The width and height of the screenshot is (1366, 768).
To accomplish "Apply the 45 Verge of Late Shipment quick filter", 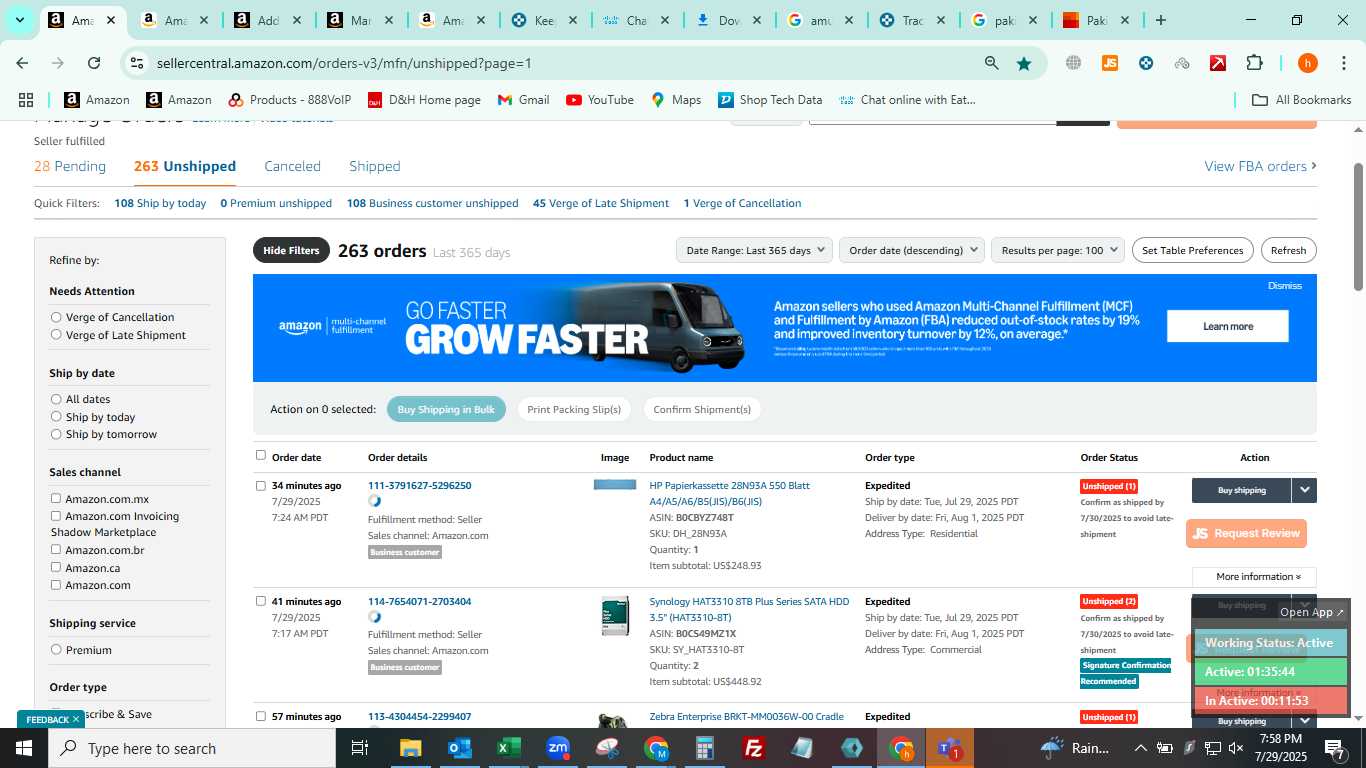I will [601, 203].
